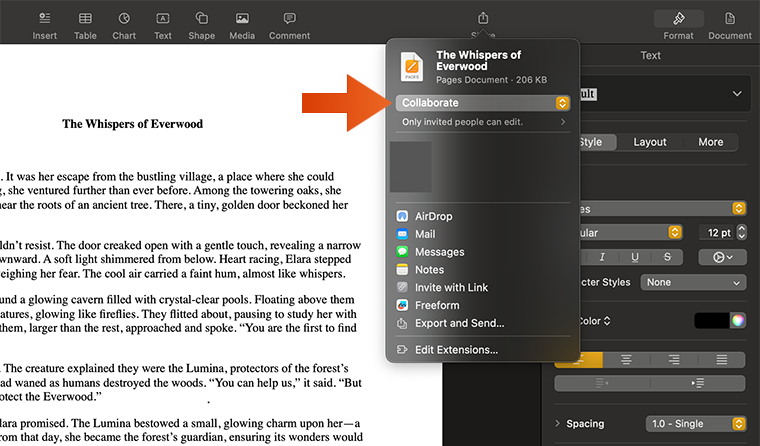The image size is (760, 446).
Task: Open the Shape picker
Action: [202, 25]
